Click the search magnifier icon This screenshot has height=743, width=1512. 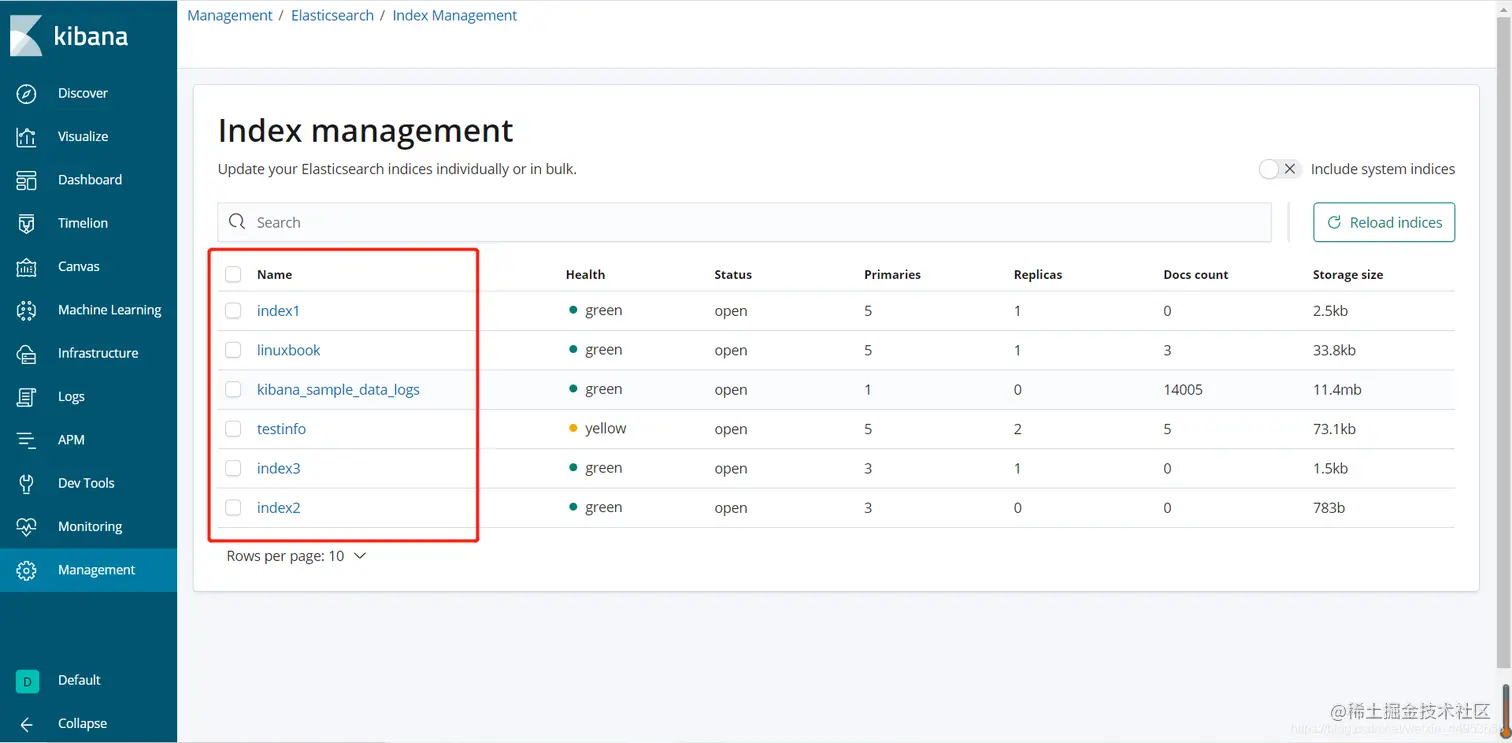[x=237, y=222]
